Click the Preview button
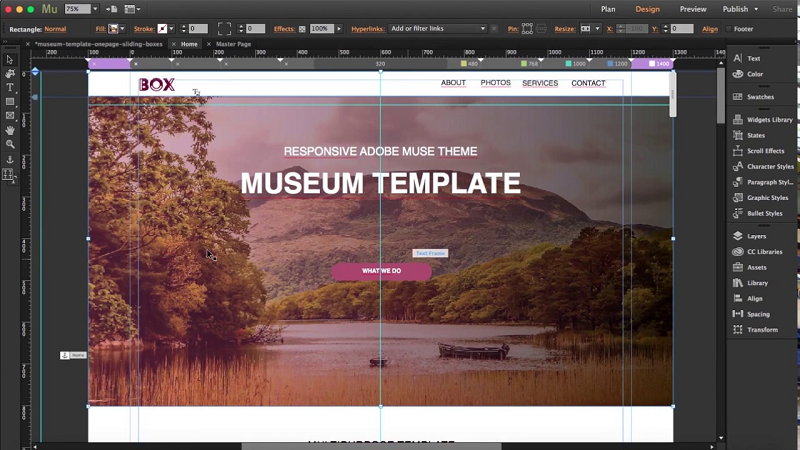The image size is (800, 450). [693, 9]
